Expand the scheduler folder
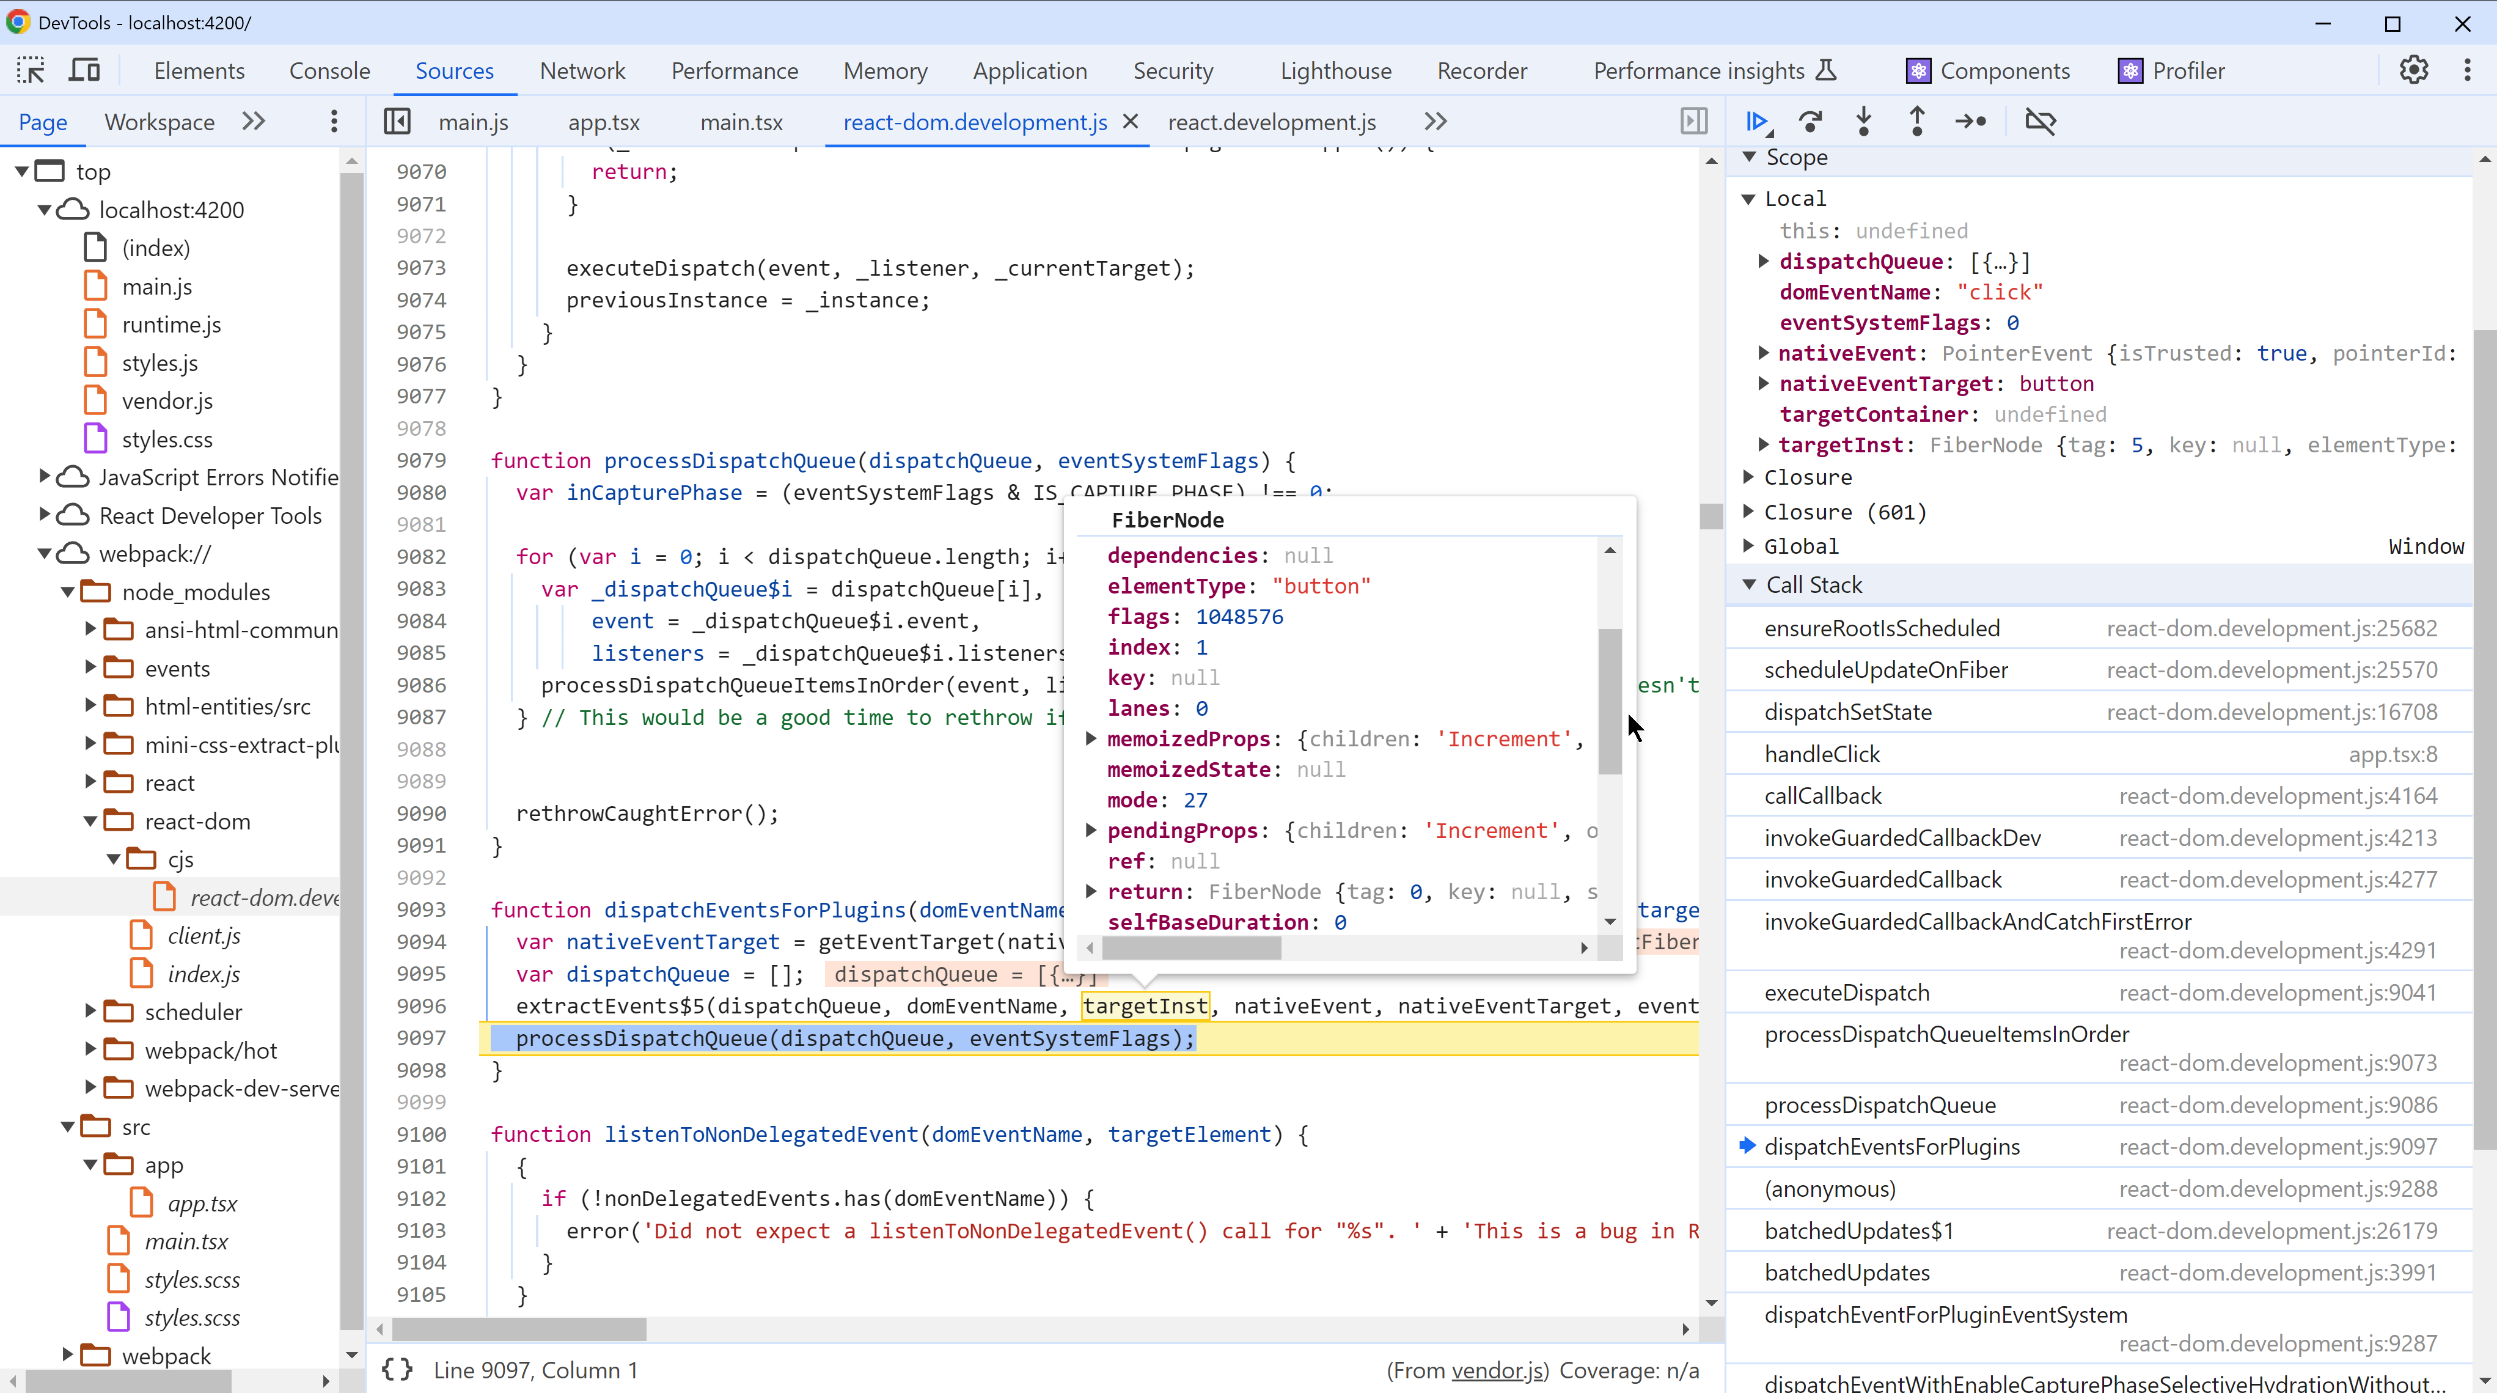 point(90,1012)
